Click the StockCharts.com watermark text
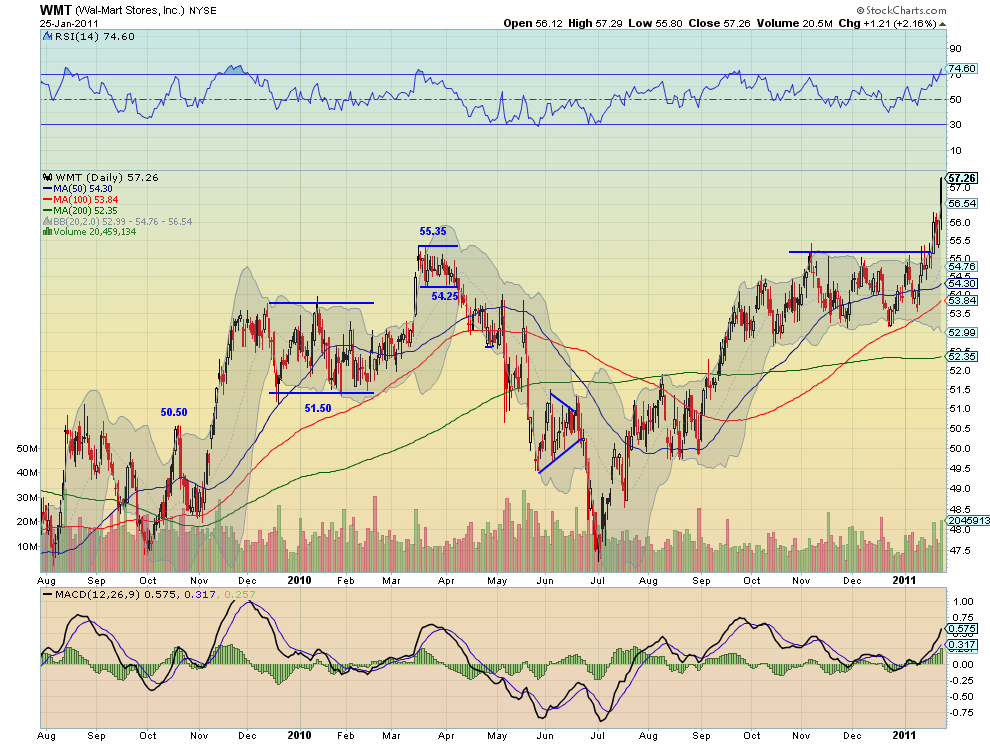Image resolution: width=990 pixels, height=744 pixels. [901, 10]
